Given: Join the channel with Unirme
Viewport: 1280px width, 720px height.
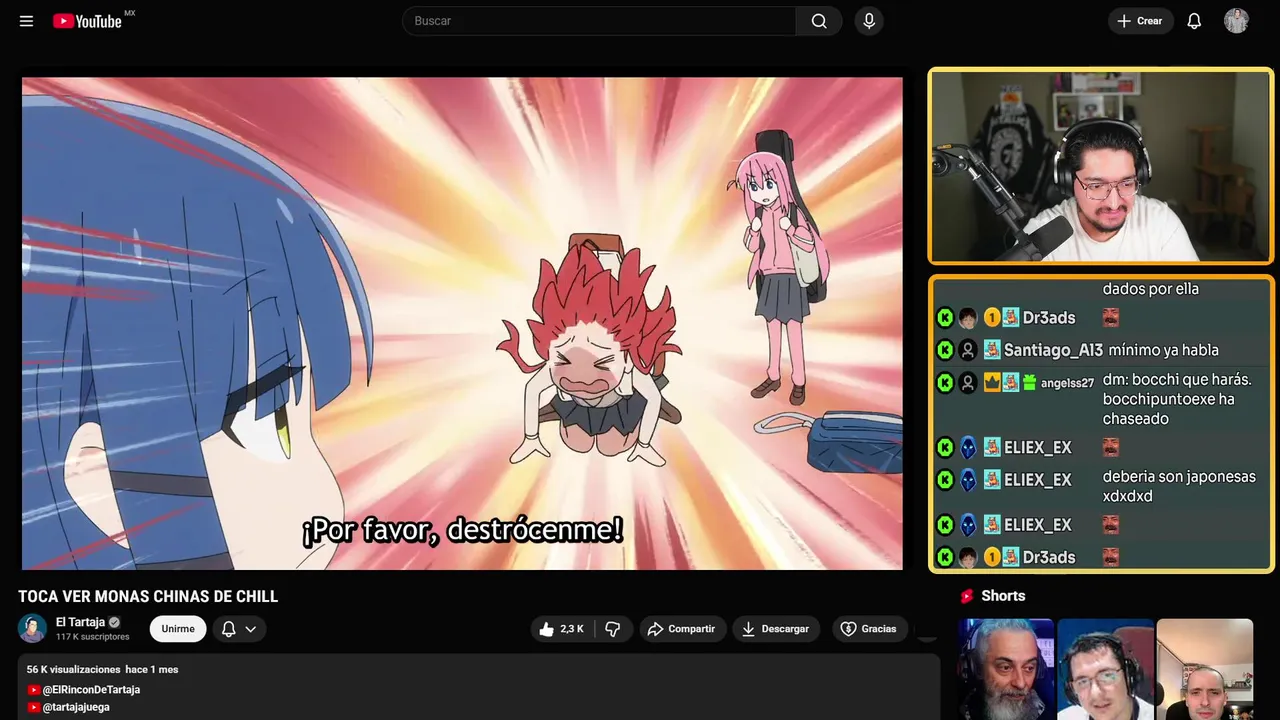Looking at the screenshot, I should tap(178, 629).
